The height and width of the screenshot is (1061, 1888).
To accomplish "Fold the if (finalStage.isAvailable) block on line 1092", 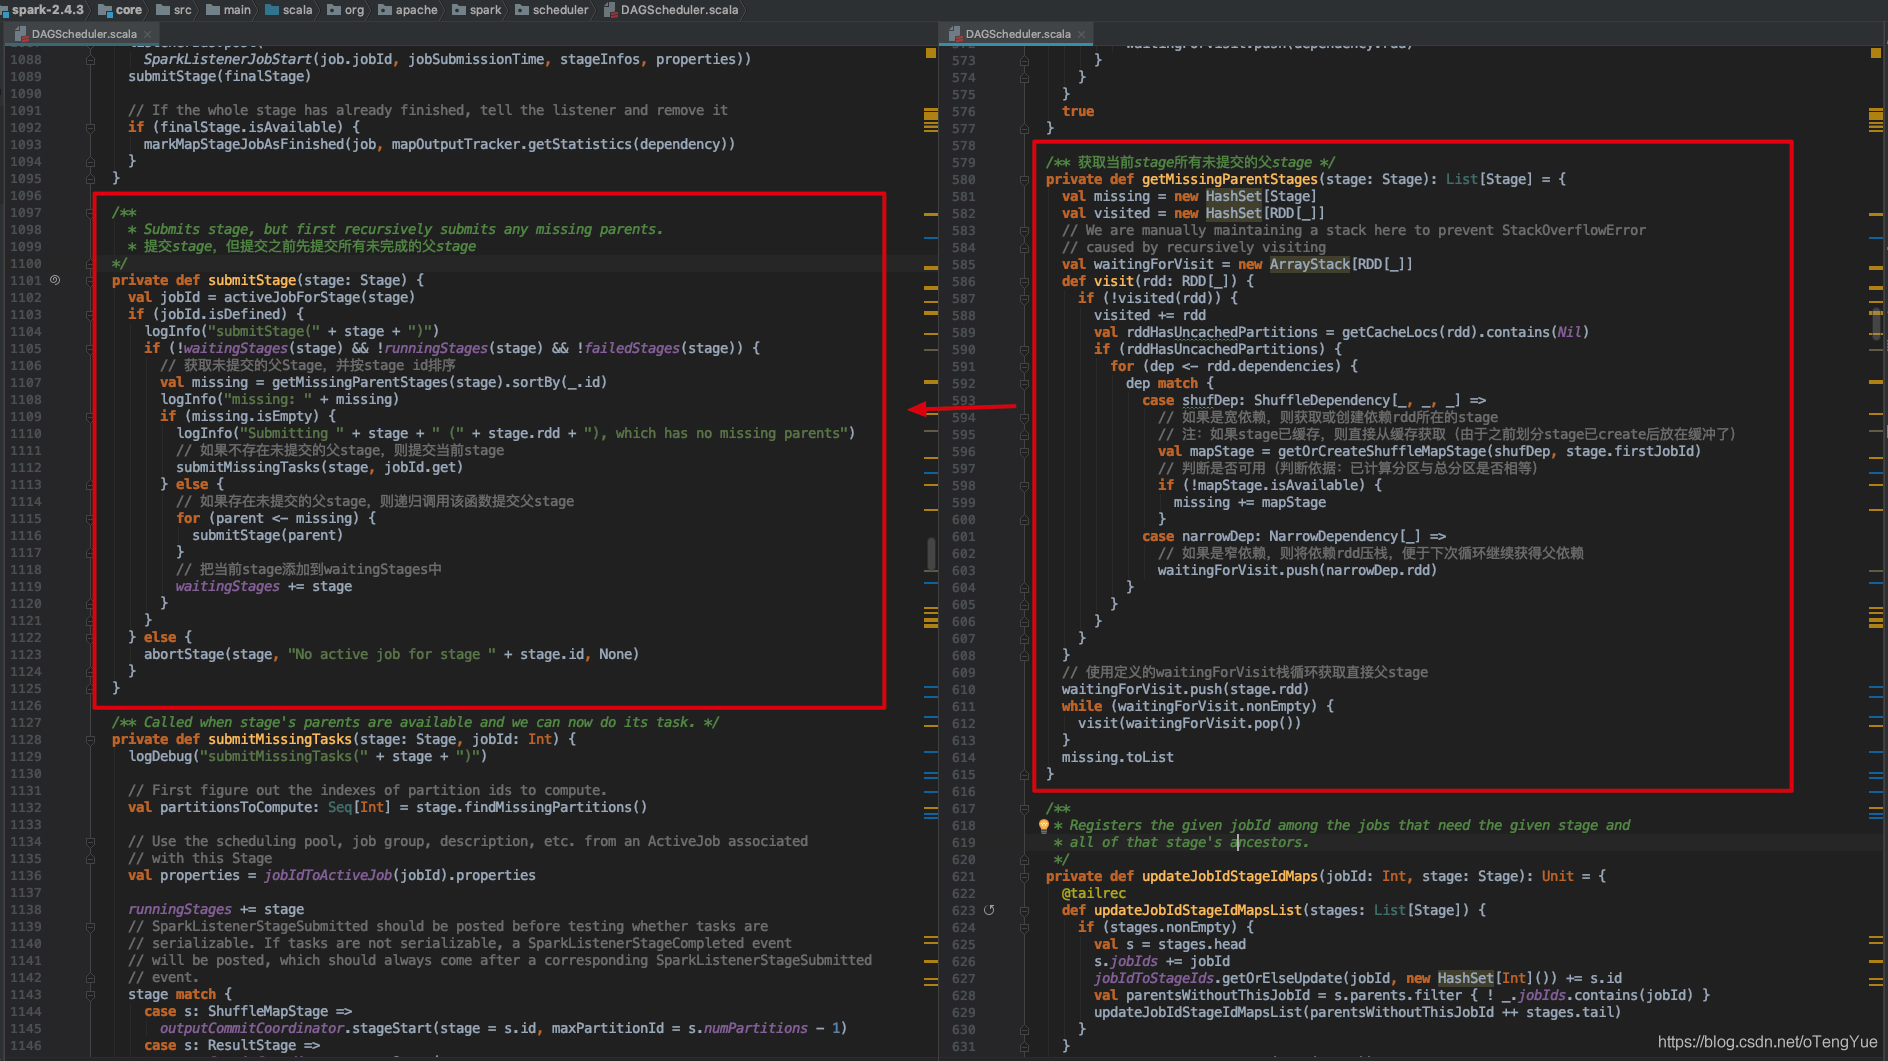I will (x=90, y=127).
